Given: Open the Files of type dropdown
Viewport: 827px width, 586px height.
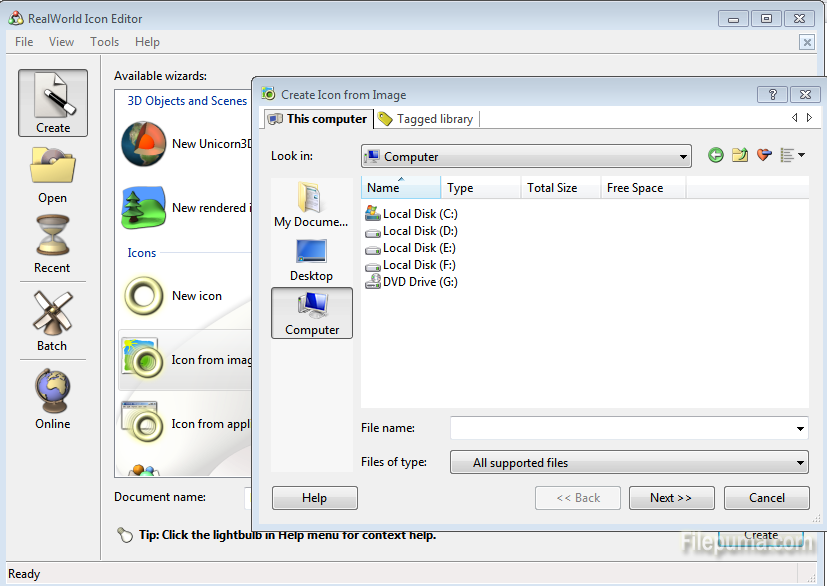Looking at the screenshot, I should [x=800, y=463].
